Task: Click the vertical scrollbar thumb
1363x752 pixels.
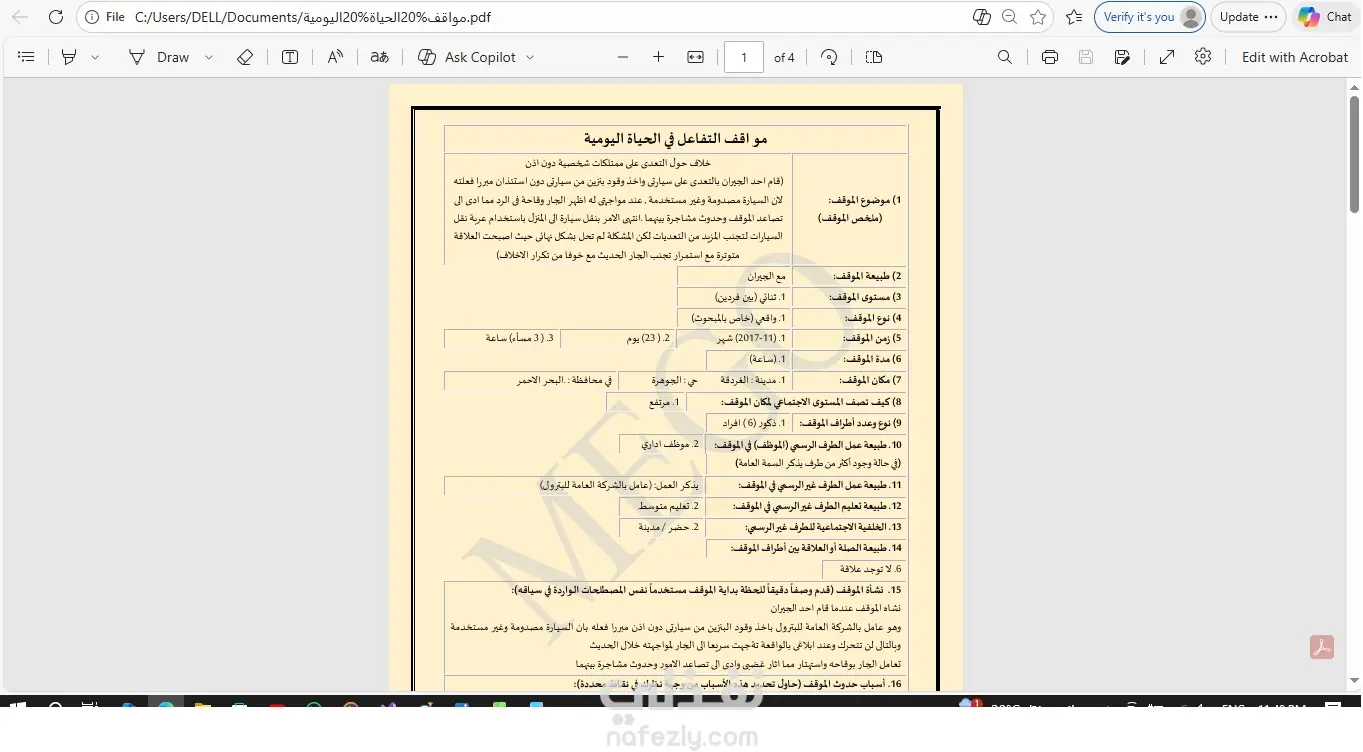Action: pyautogui.click(x=1354, y=154)
